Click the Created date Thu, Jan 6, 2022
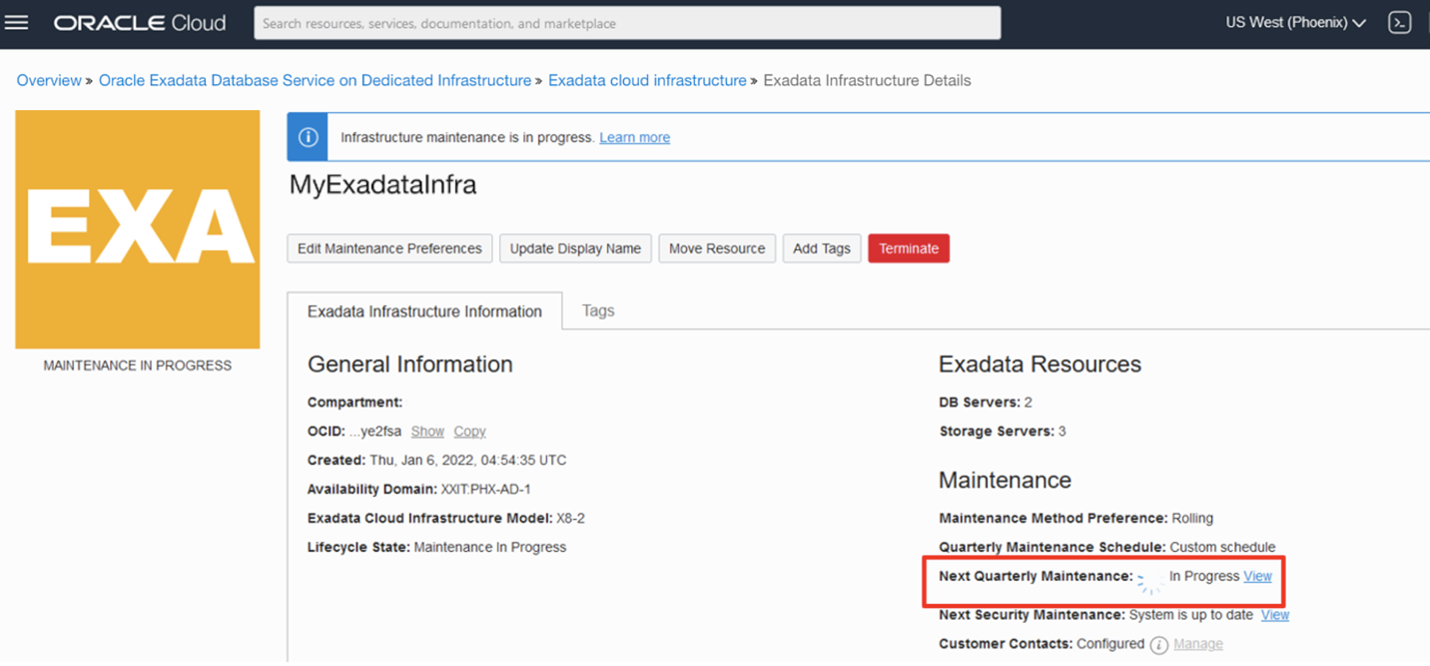The width and height of the screenshot is (1430, 666). click(468, 460)
